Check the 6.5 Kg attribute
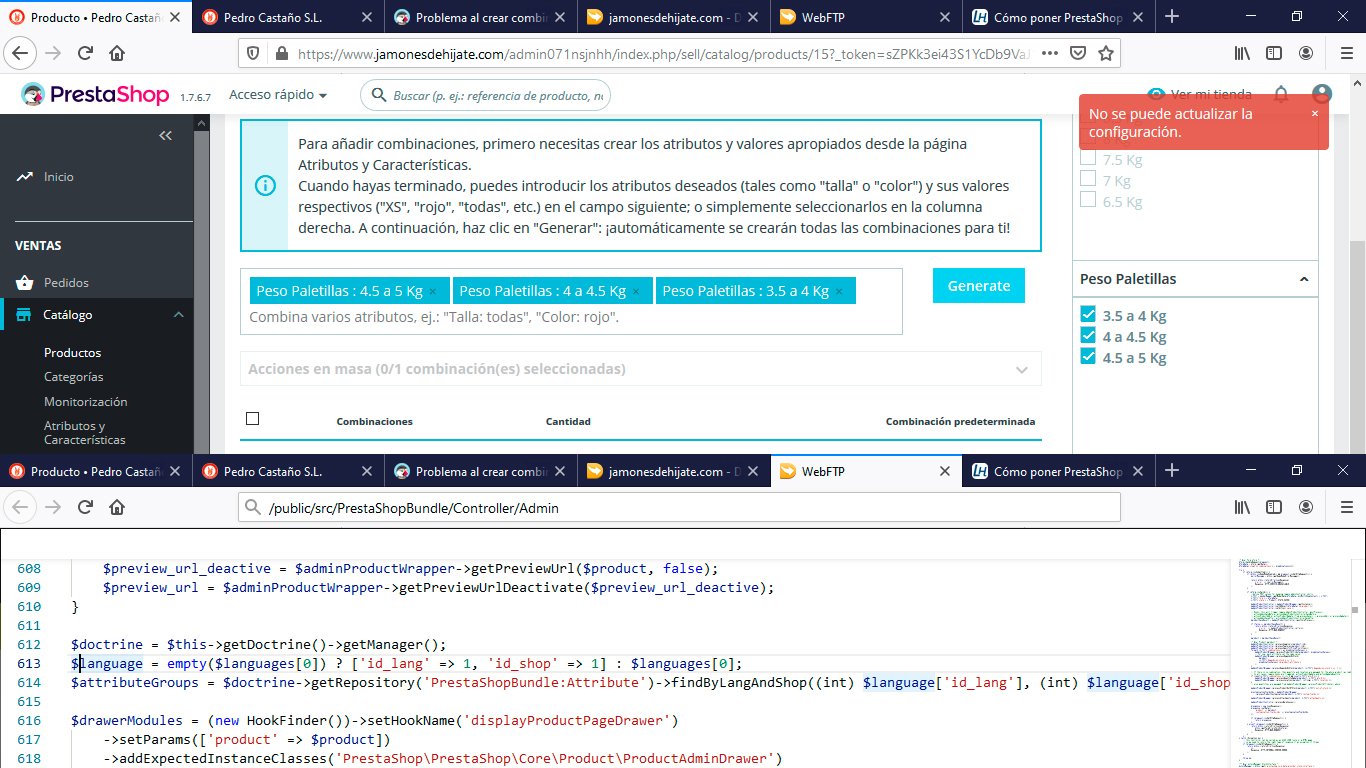Image resolution: width=1366 pixels, height=768 pixels. [x=1088, y=200]
